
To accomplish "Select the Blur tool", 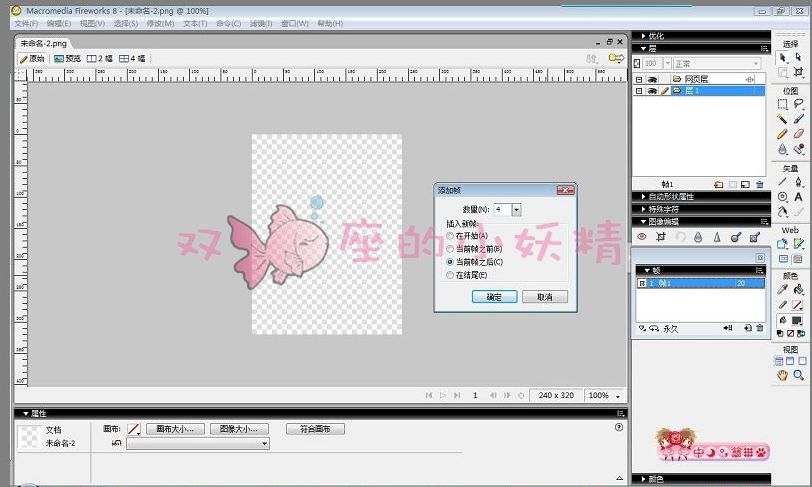I will [x=782, y=150].
